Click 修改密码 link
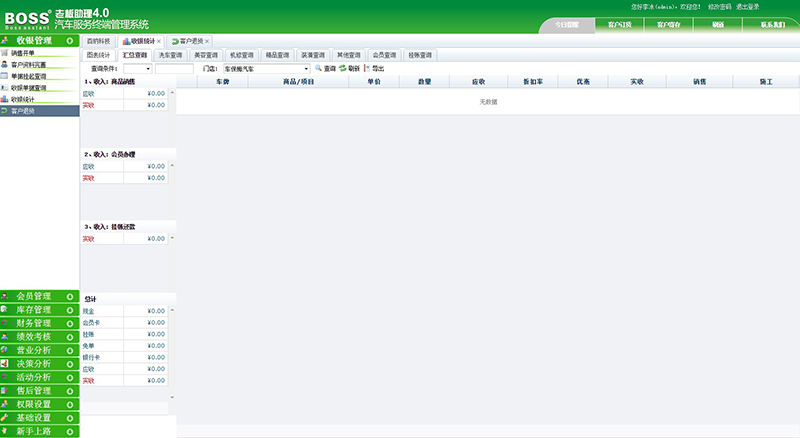This screenshot has height=438, width=800. (x=719, y=7)
